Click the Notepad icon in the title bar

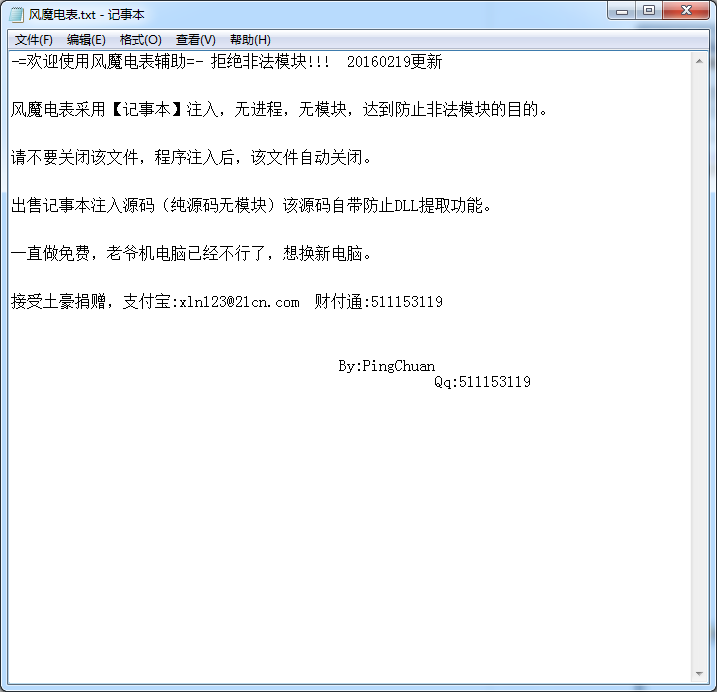[16, 12]
